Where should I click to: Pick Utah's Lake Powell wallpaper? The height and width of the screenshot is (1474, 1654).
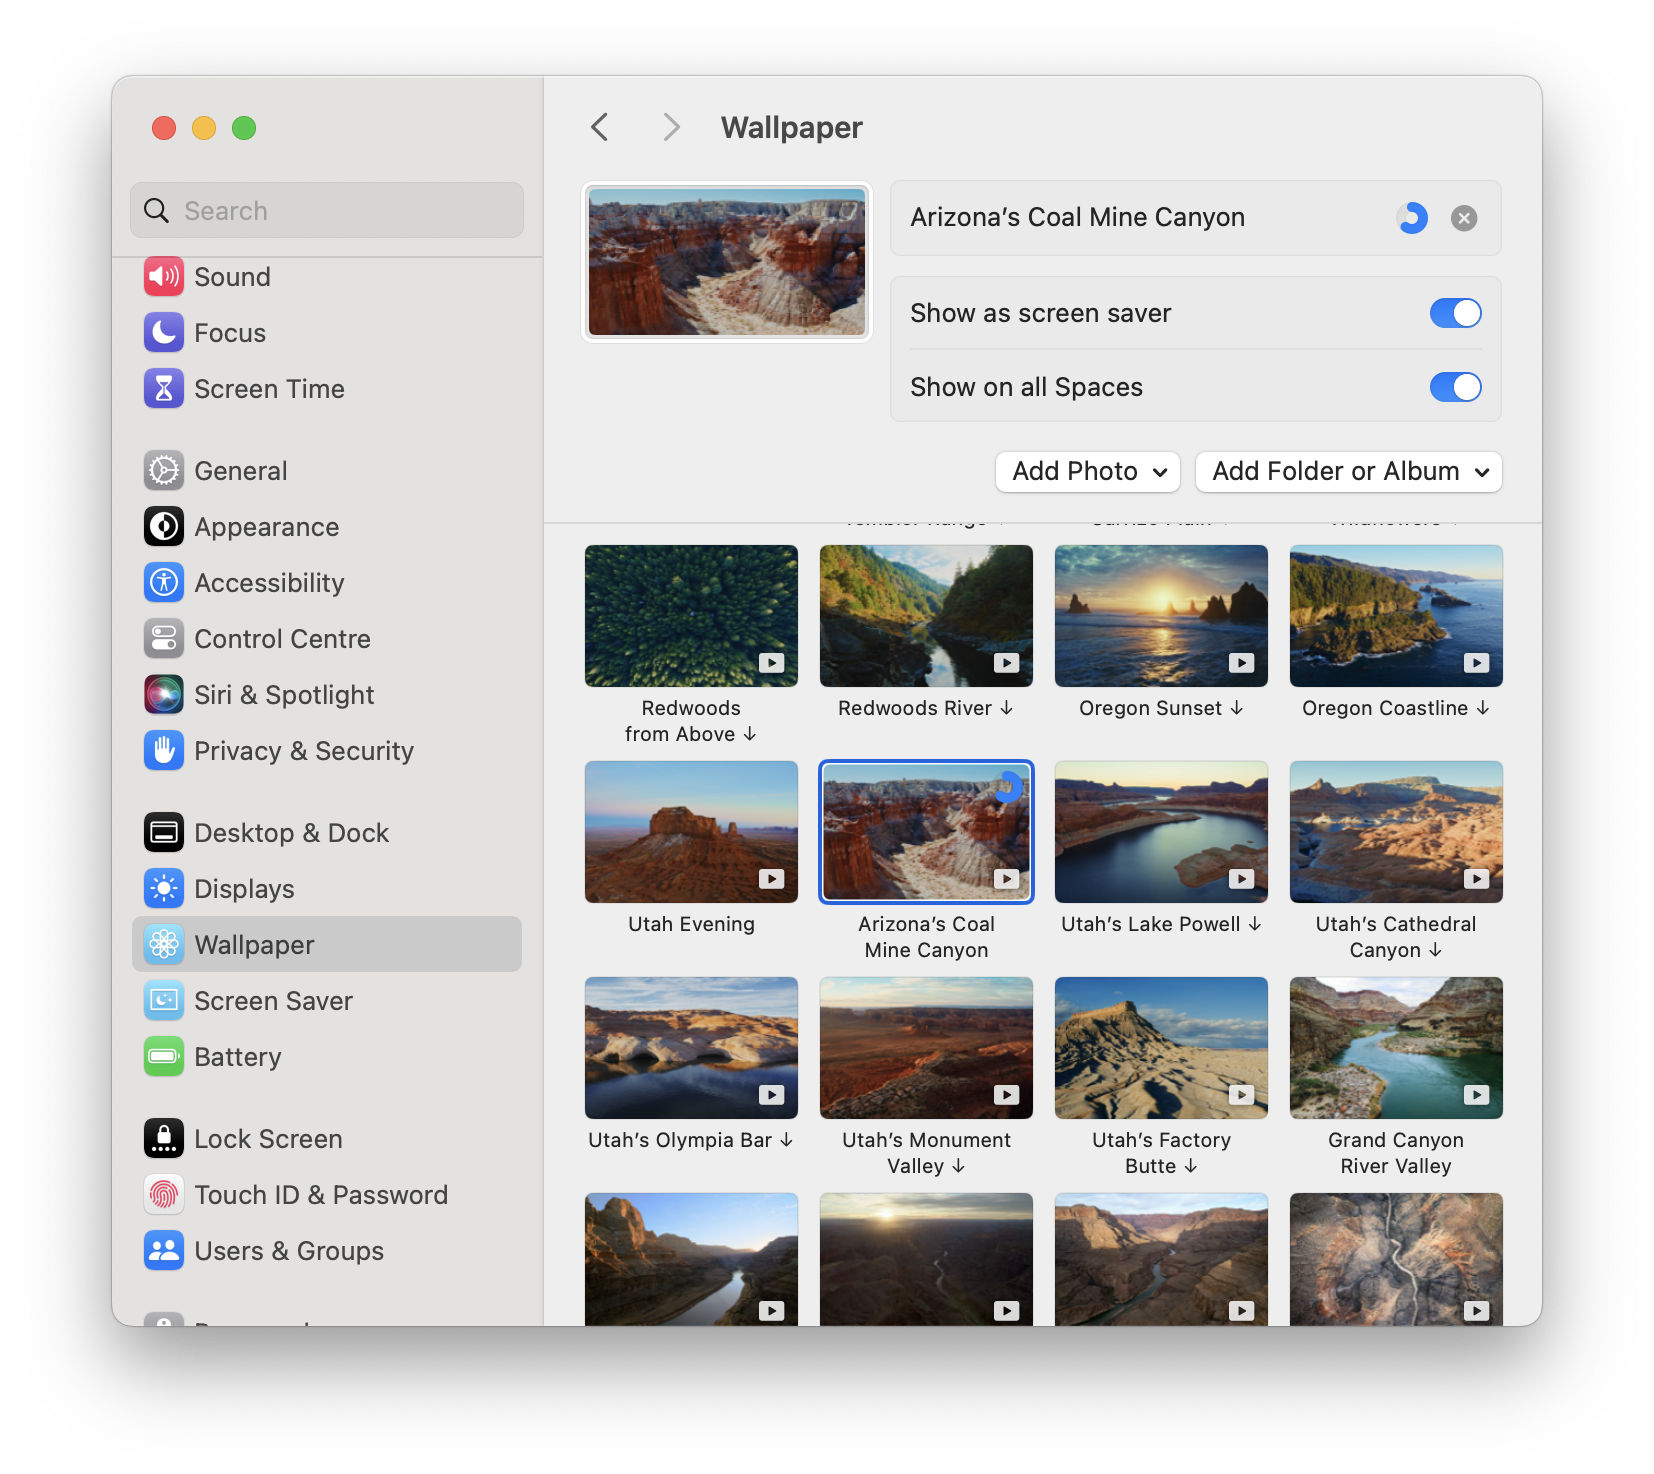point(1161,832)
